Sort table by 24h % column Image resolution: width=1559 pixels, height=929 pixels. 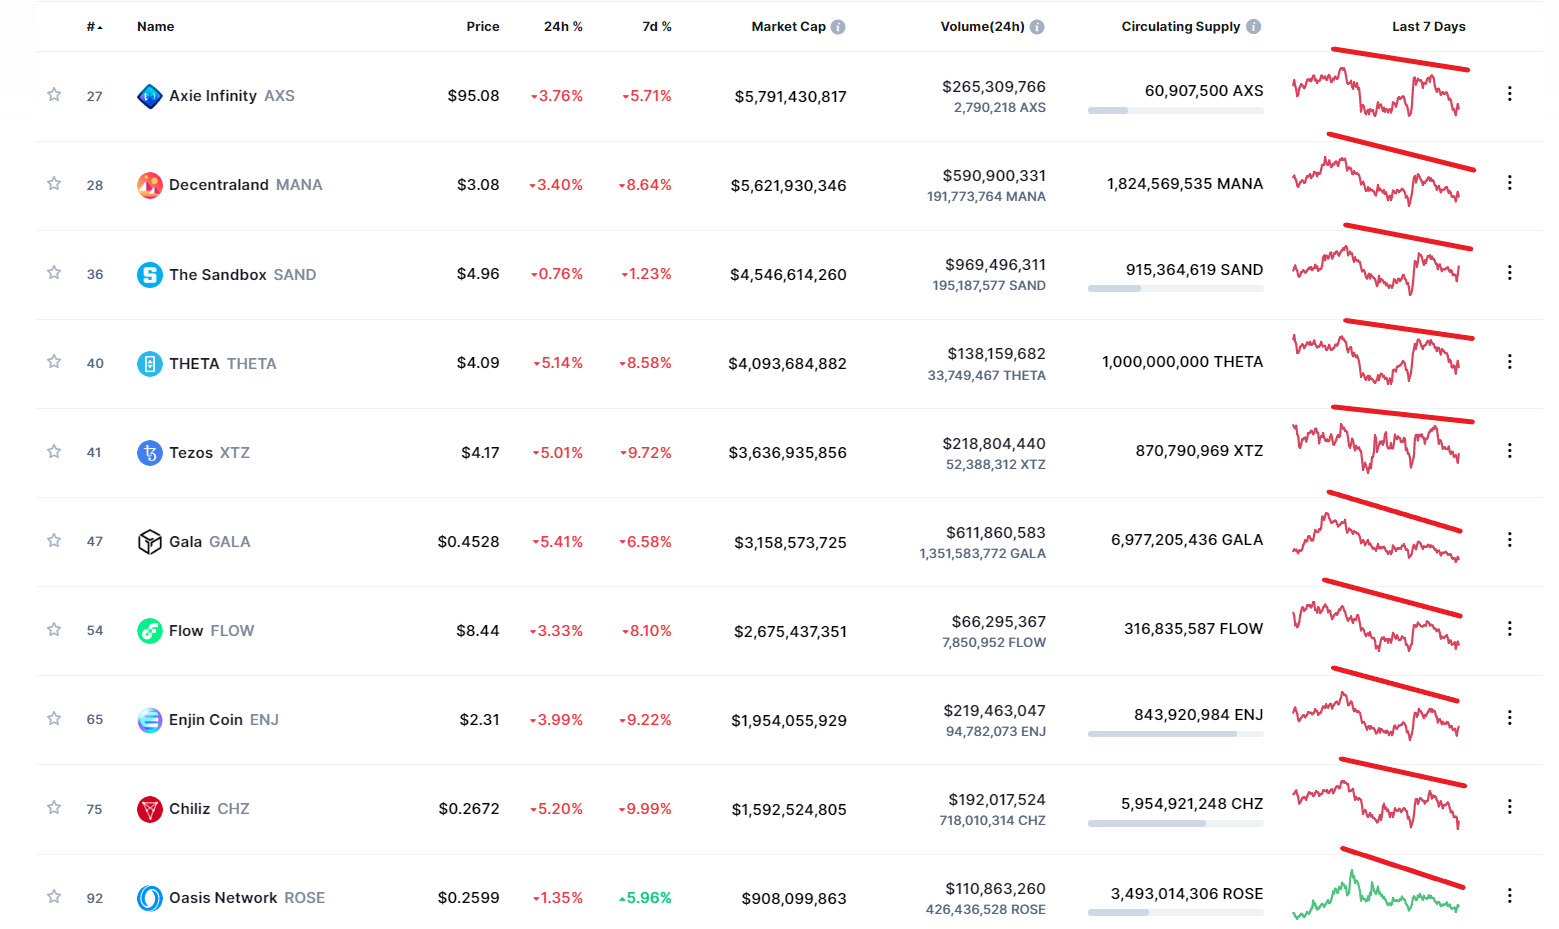[x=563, y=27]
